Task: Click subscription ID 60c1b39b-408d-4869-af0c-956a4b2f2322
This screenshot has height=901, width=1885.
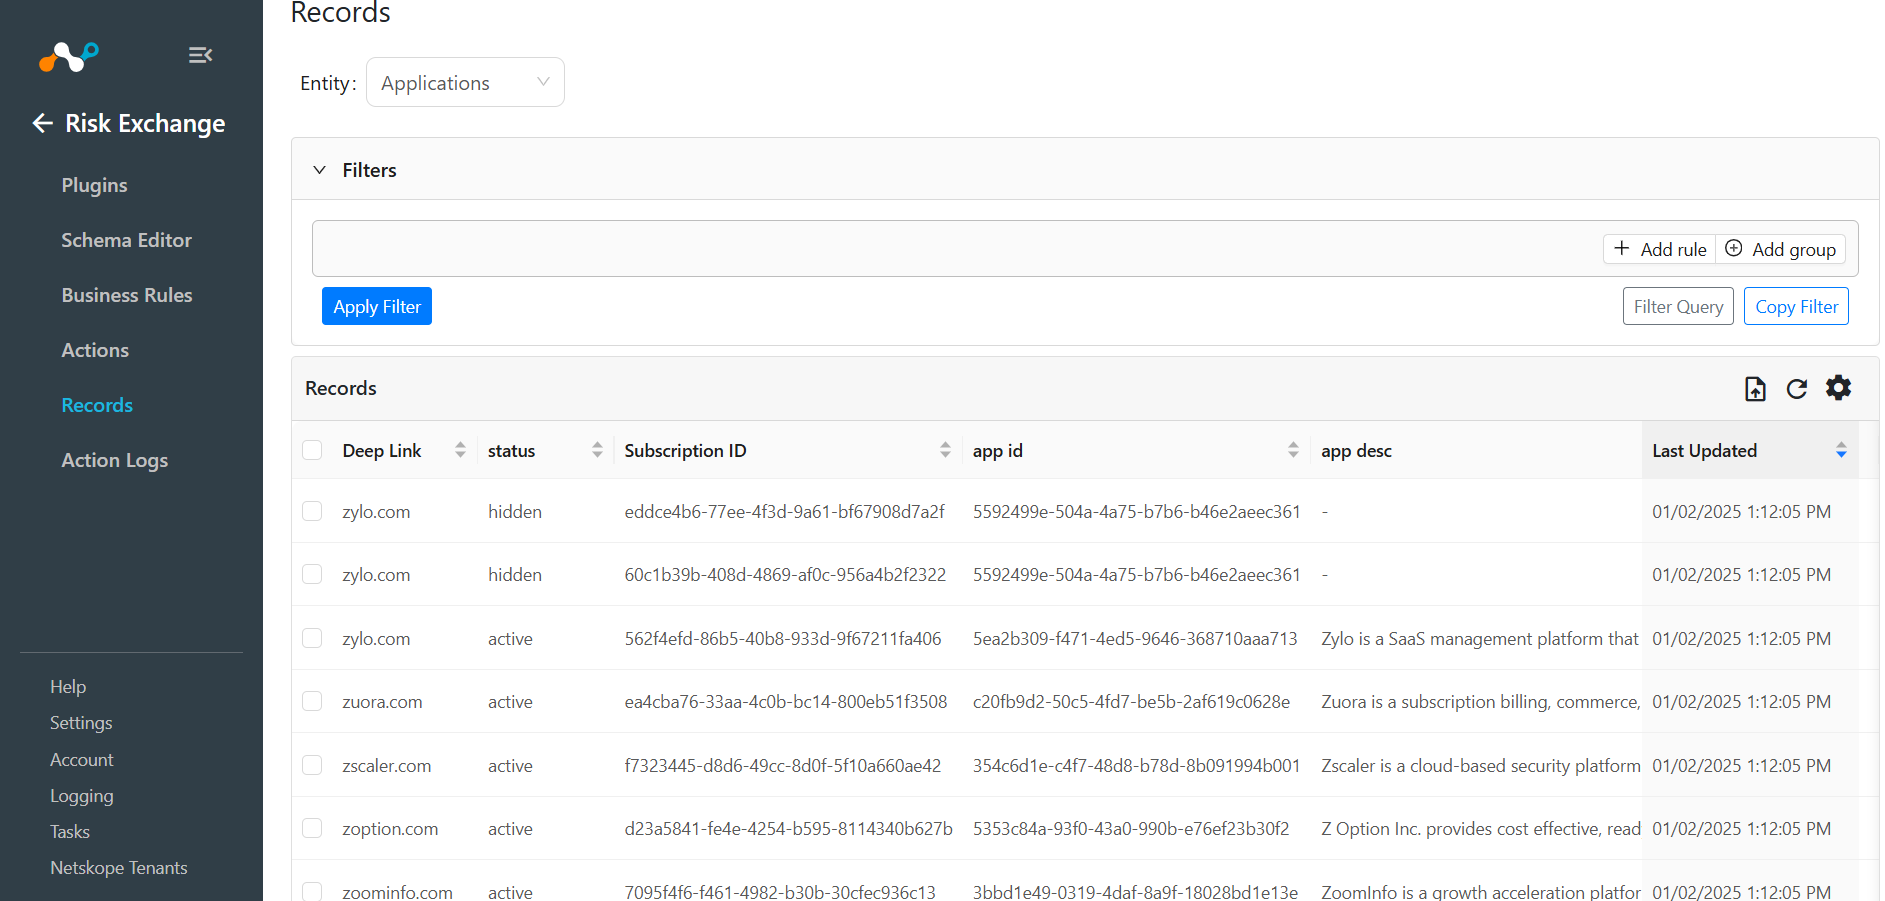Action: click(x=785, y=575)
